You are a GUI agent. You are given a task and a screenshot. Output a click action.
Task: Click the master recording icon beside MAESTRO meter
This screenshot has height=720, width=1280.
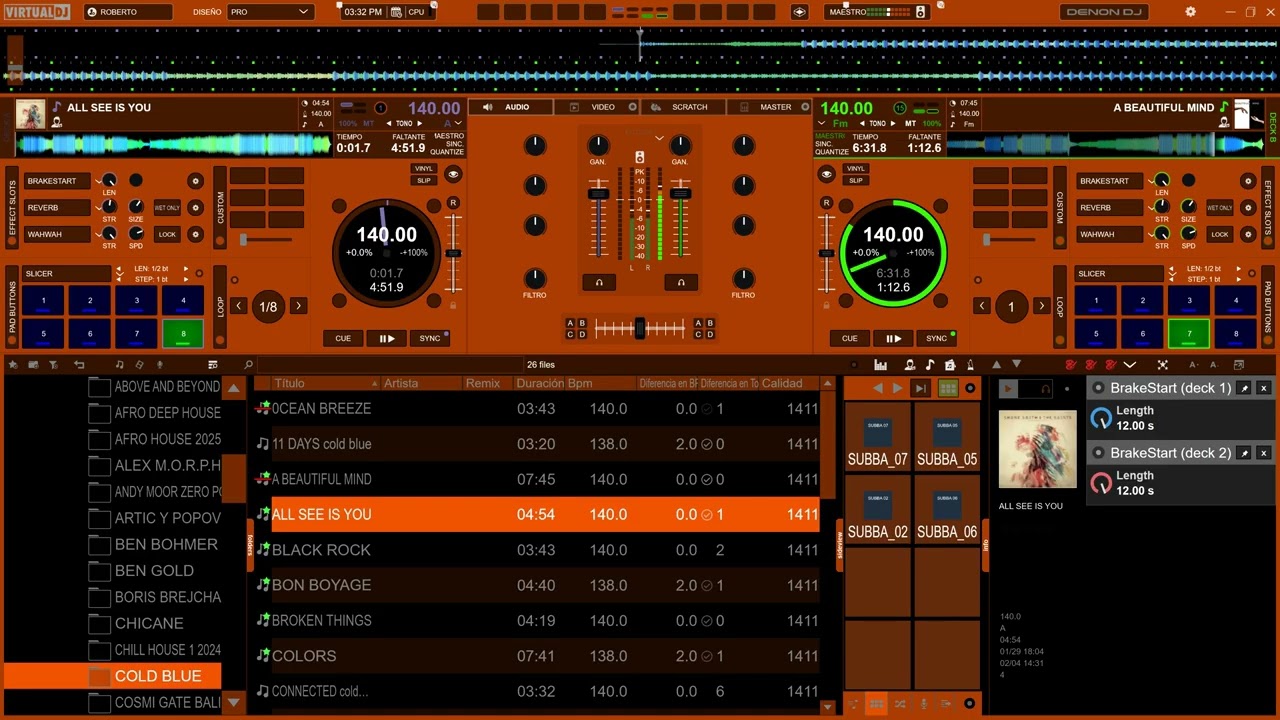[921, 12]
